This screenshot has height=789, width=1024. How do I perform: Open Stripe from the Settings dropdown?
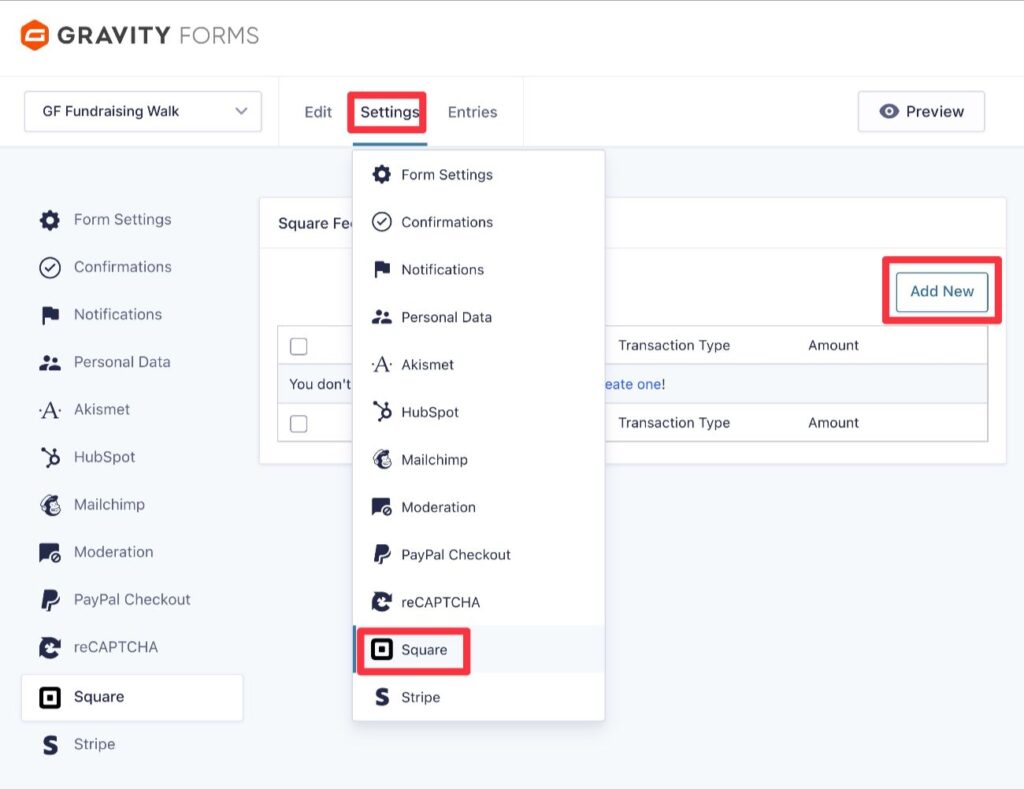click(479, 697)
